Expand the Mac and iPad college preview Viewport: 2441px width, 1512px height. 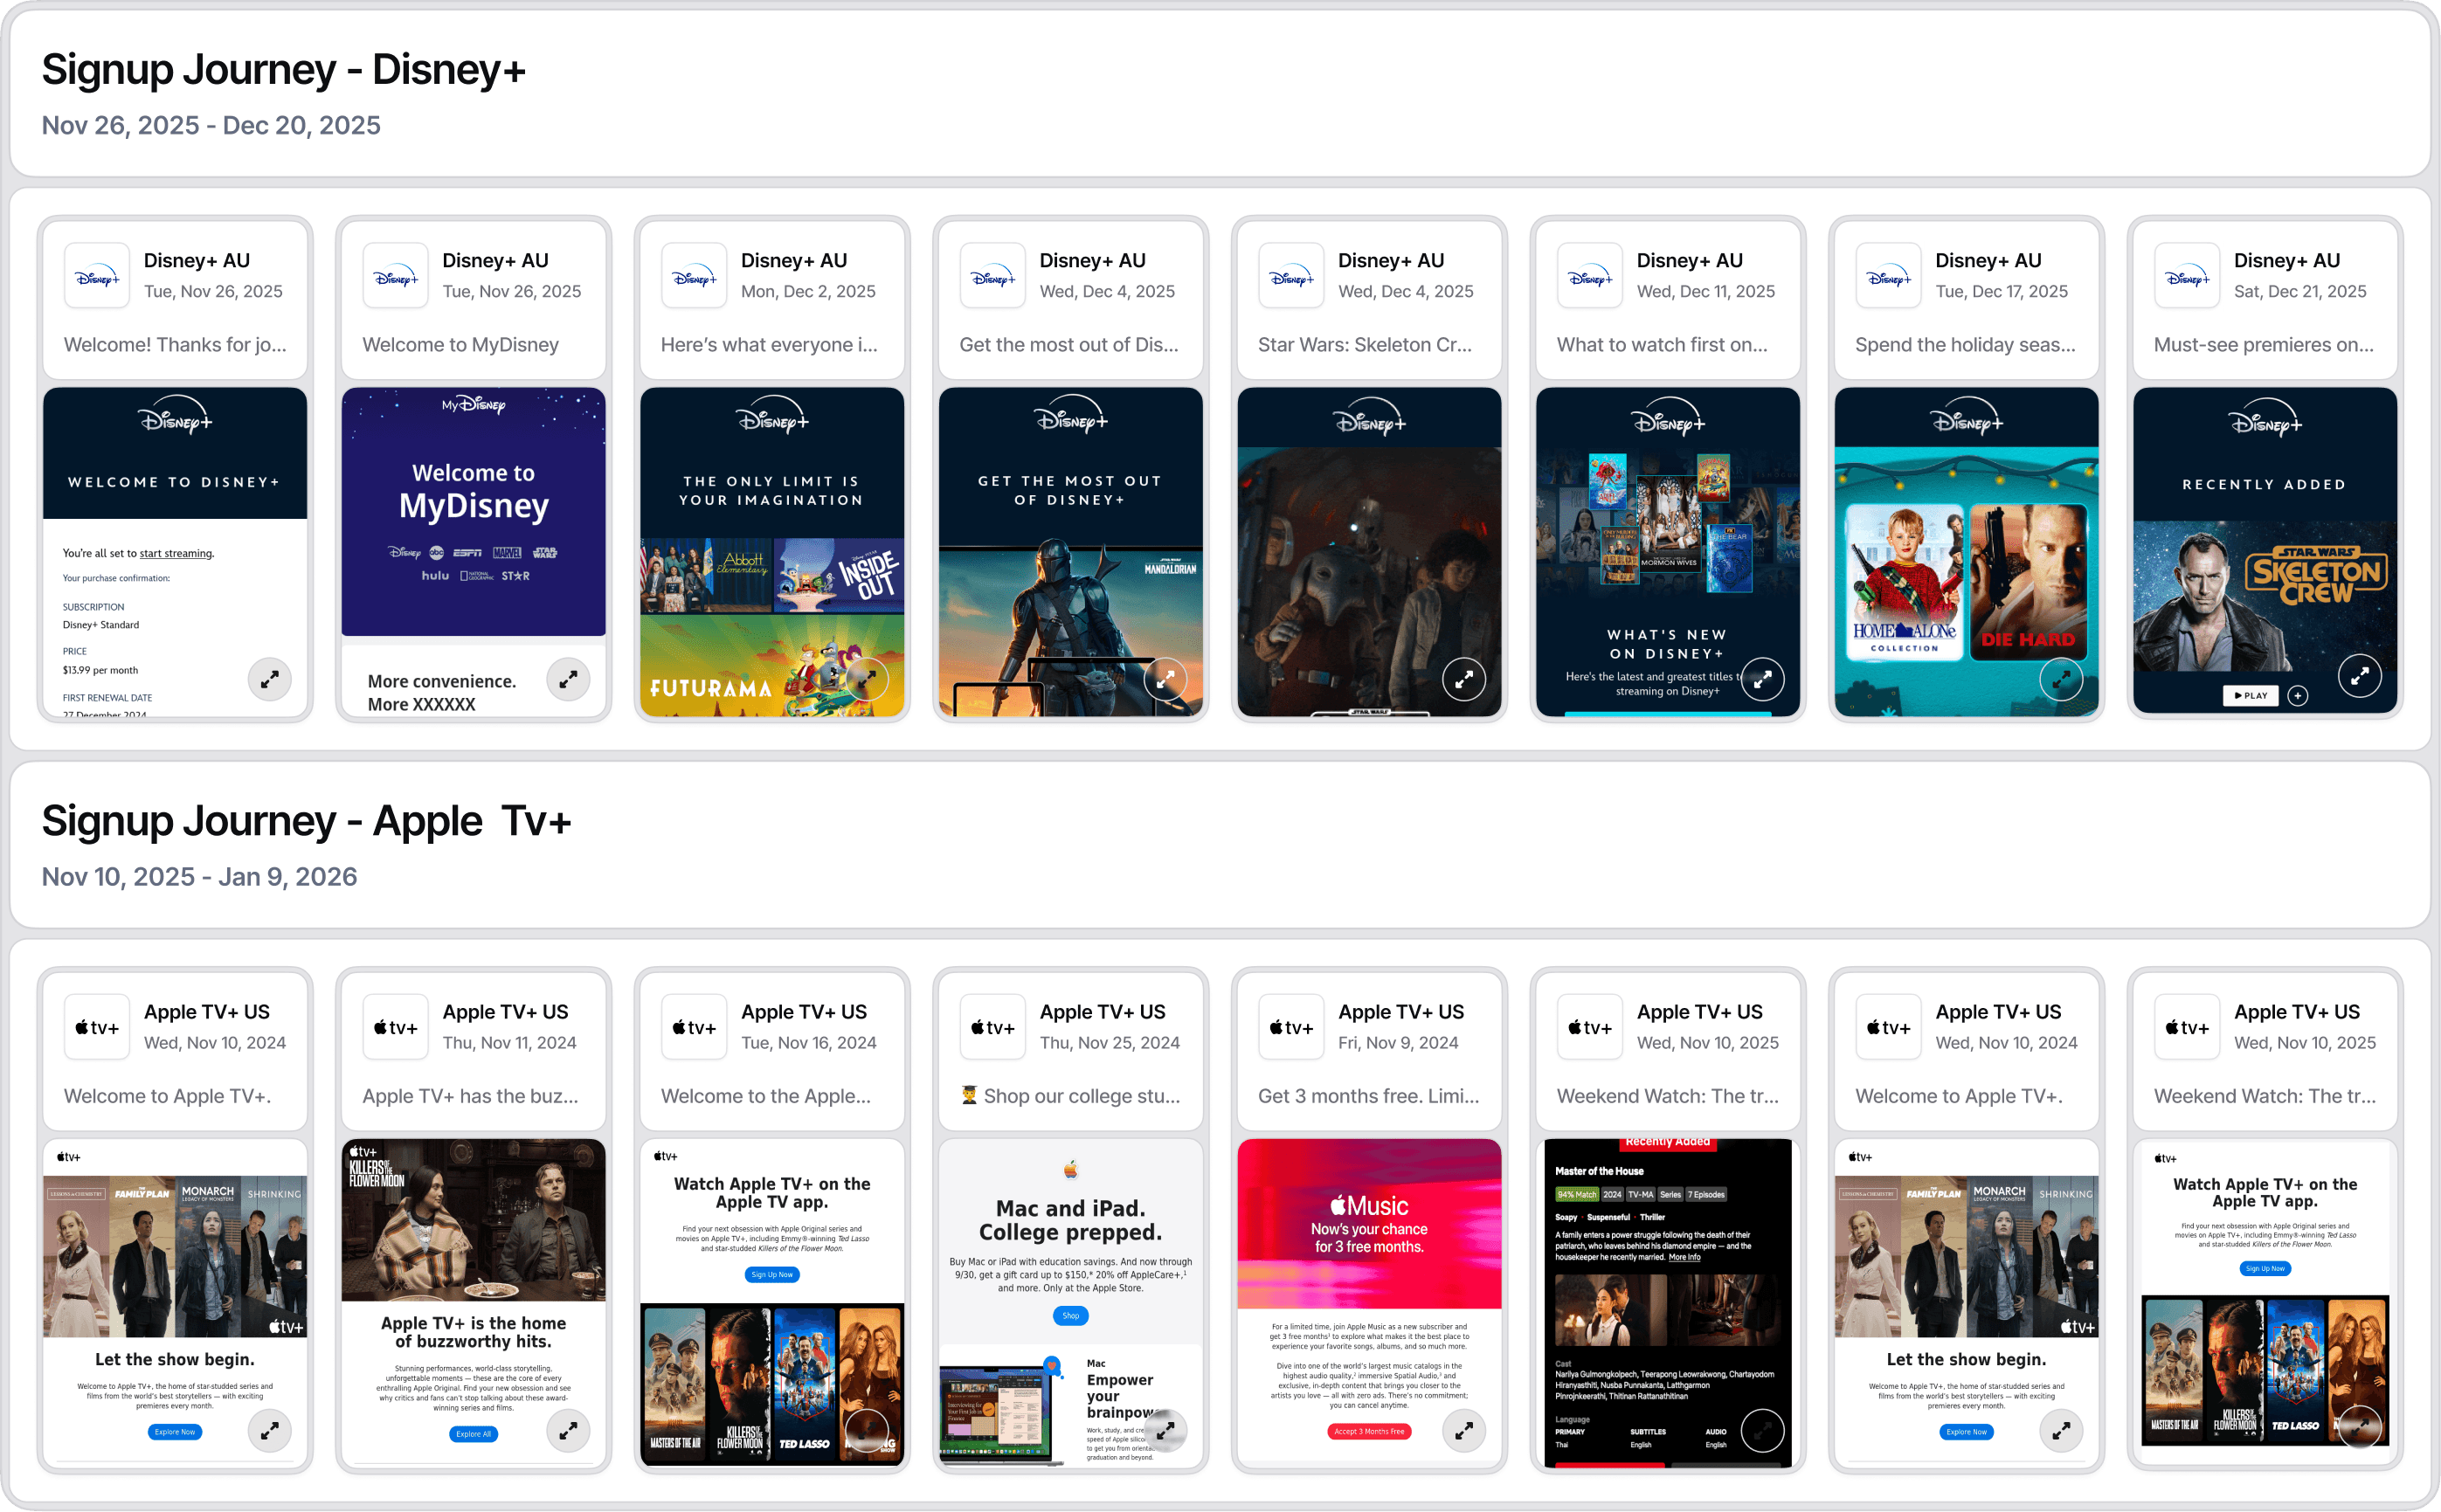tap(1165, 1430)
